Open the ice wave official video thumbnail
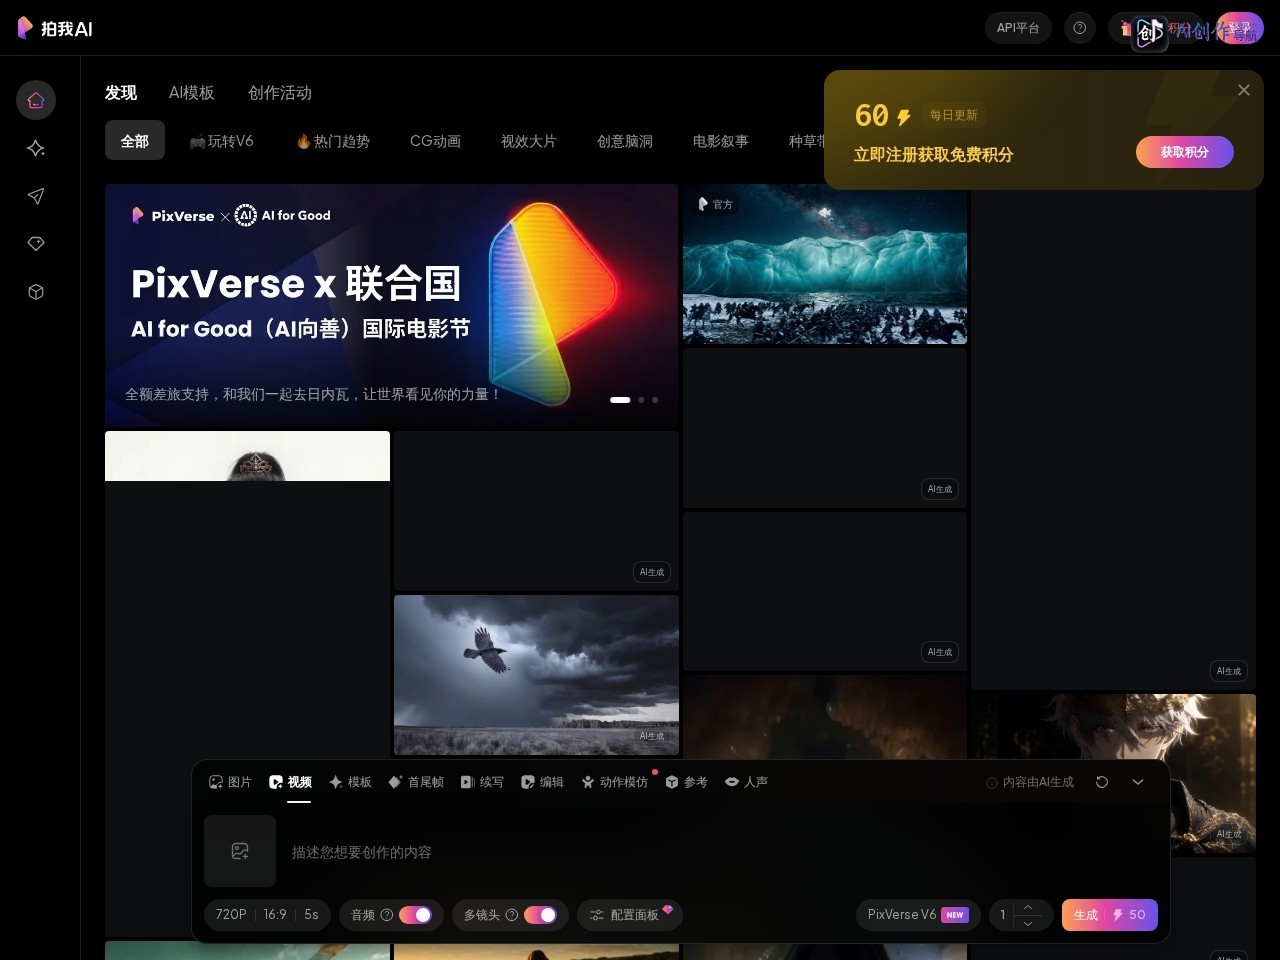The height and width of the screenshot is (960, 1280). [x=825, y=264]
